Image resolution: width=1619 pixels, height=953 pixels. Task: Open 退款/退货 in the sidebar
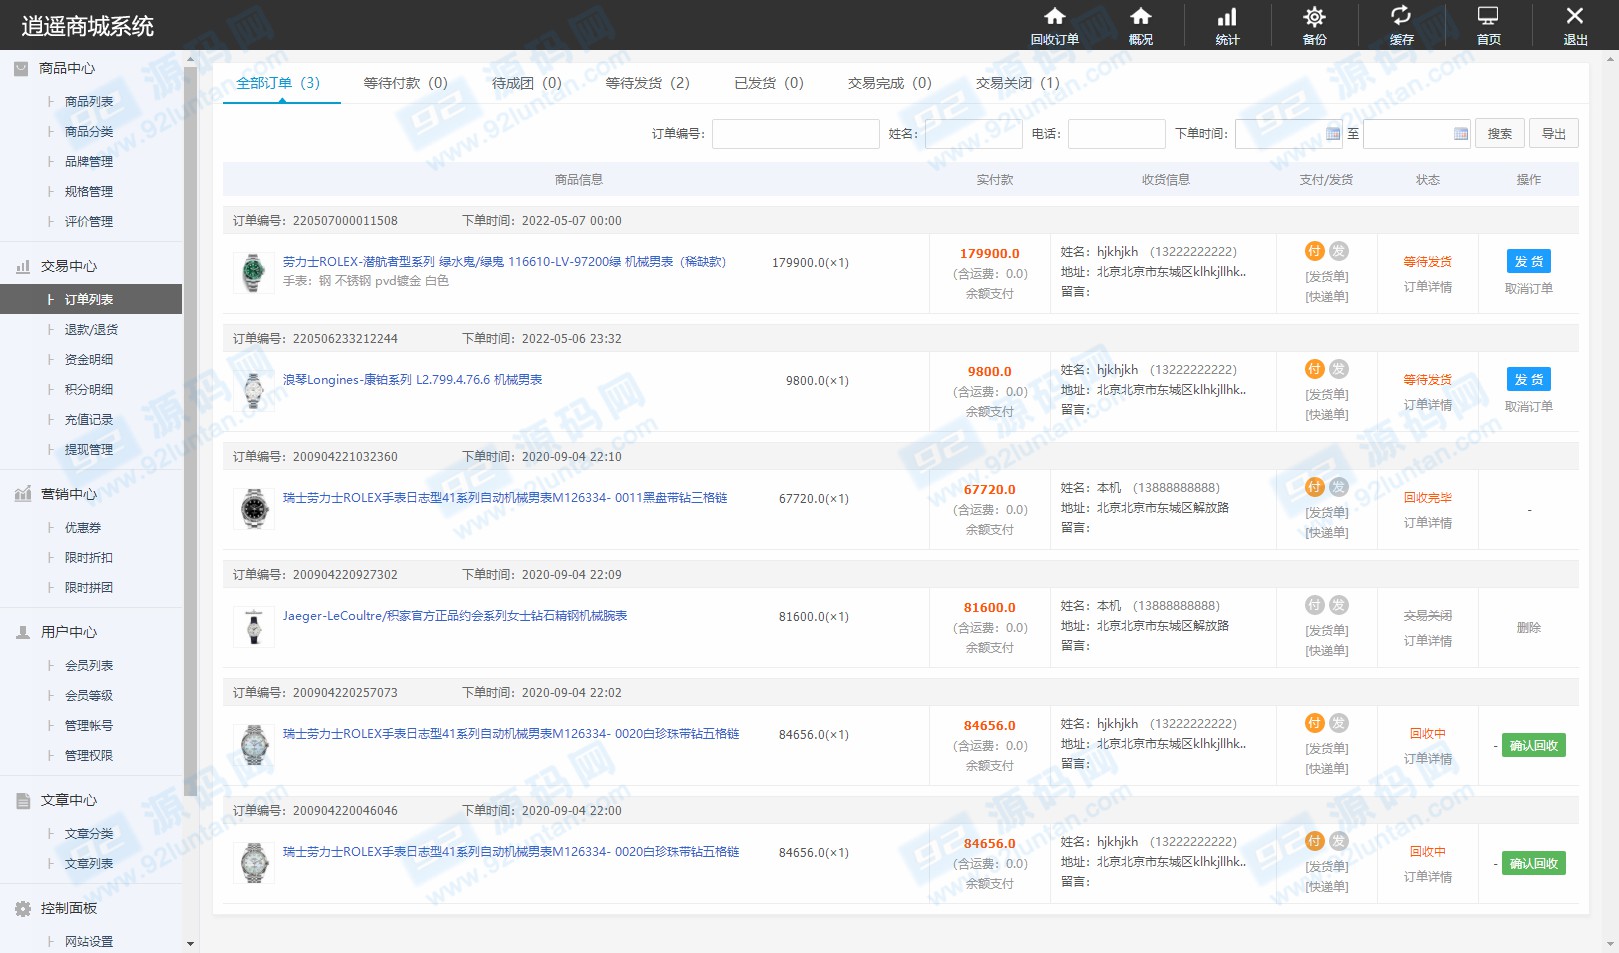point(91,330)
